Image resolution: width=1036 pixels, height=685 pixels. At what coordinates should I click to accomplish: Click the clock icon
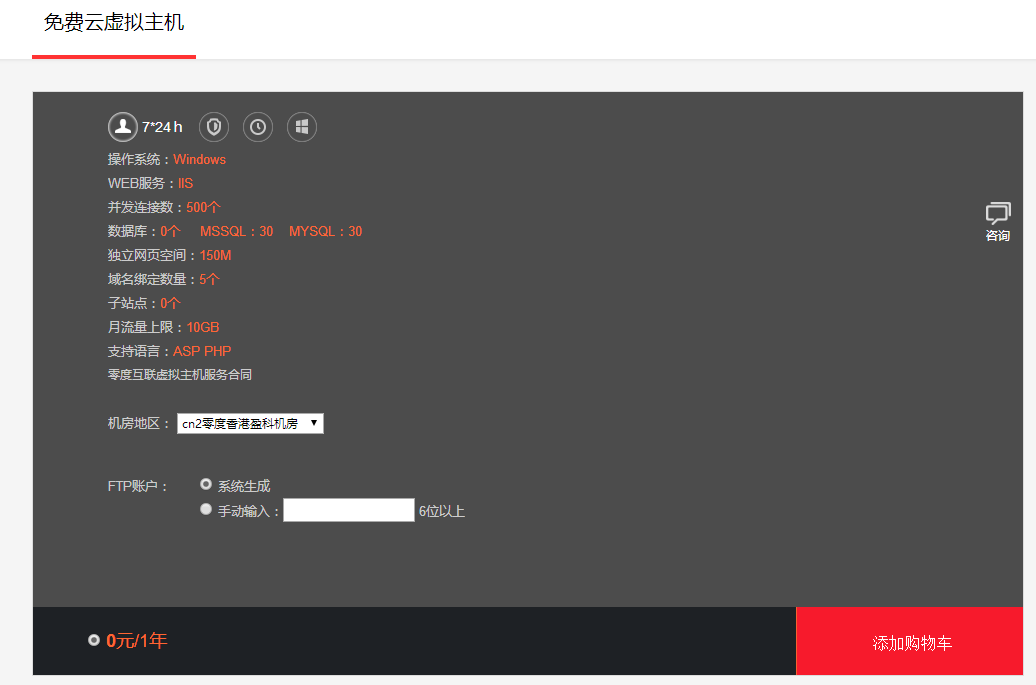coord(258,127)
